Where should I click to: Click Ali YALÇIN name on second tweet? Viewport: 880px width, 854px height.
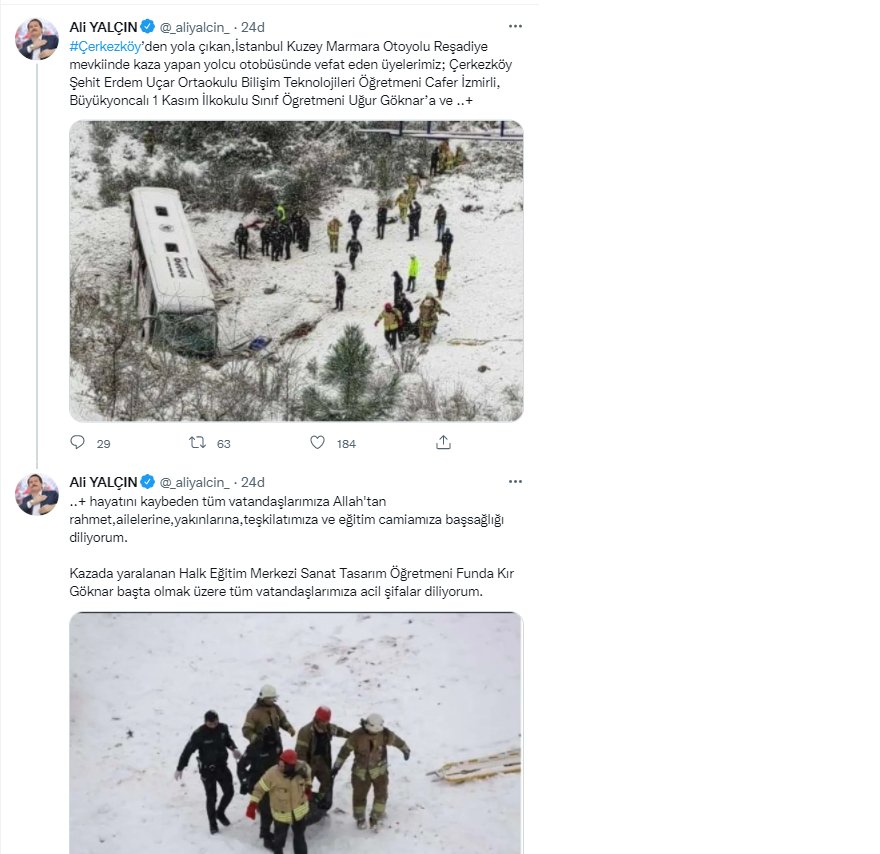click(103, 482)
